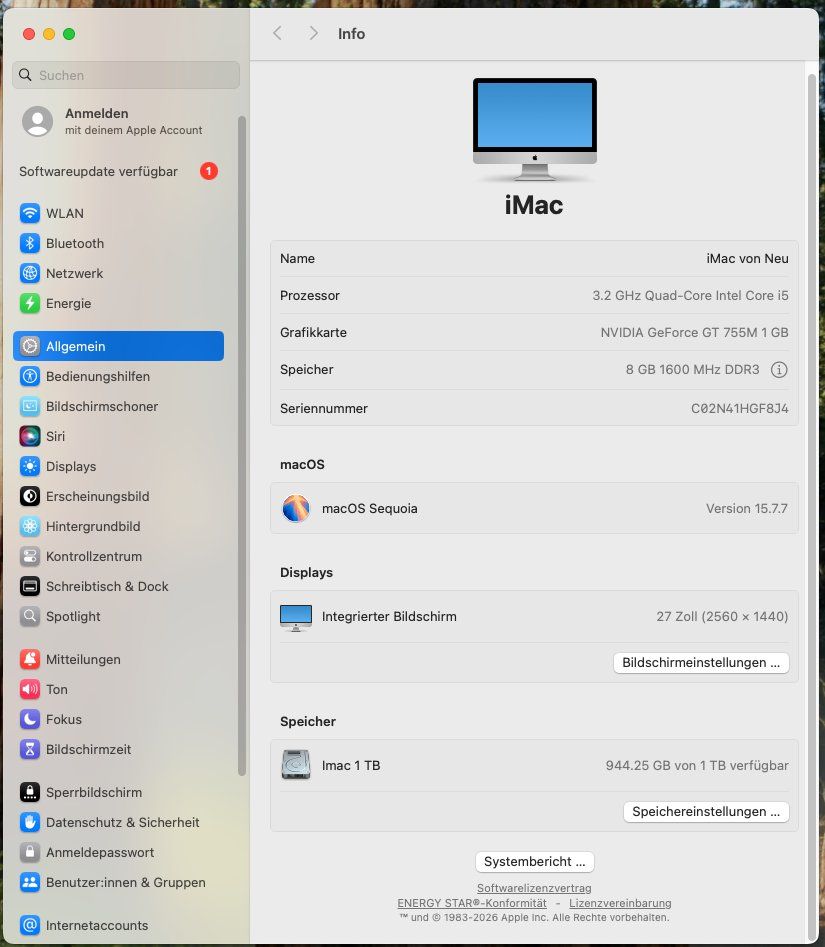
Task: Click the Systembericht … button
Action: (534, 862)
